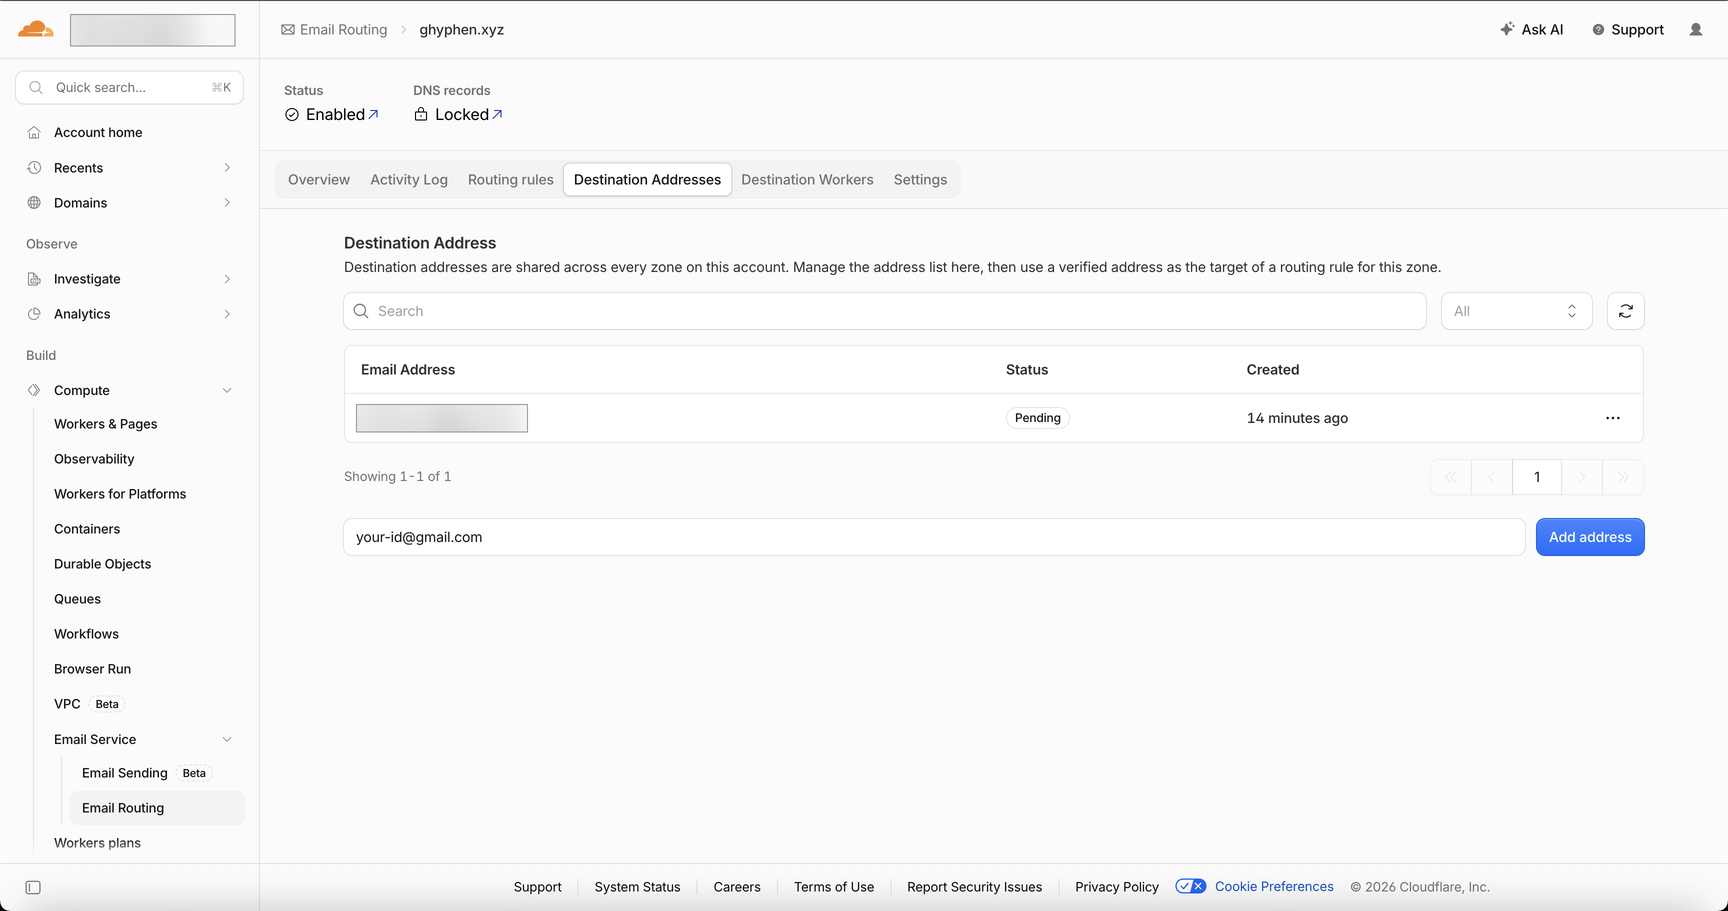Open the All status filter dropdown
Viewport: 1728px width, 911px height.
coord(1516,311)
